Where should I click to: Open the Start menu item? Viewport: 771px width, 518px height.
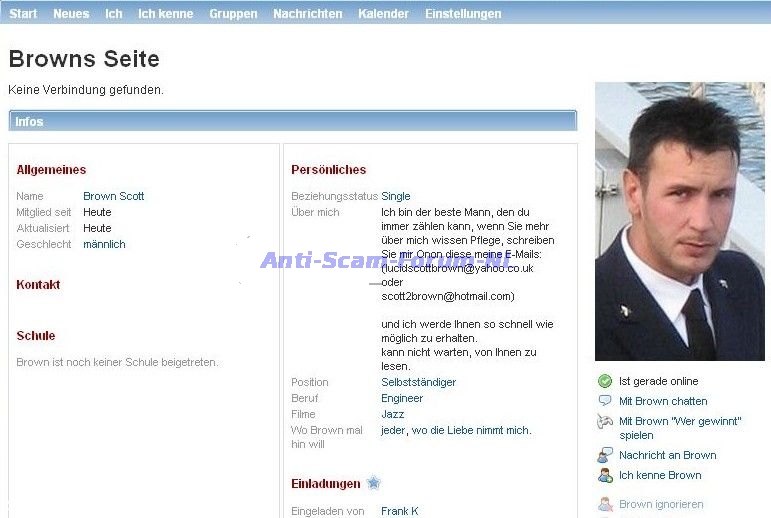coord(23,14)
